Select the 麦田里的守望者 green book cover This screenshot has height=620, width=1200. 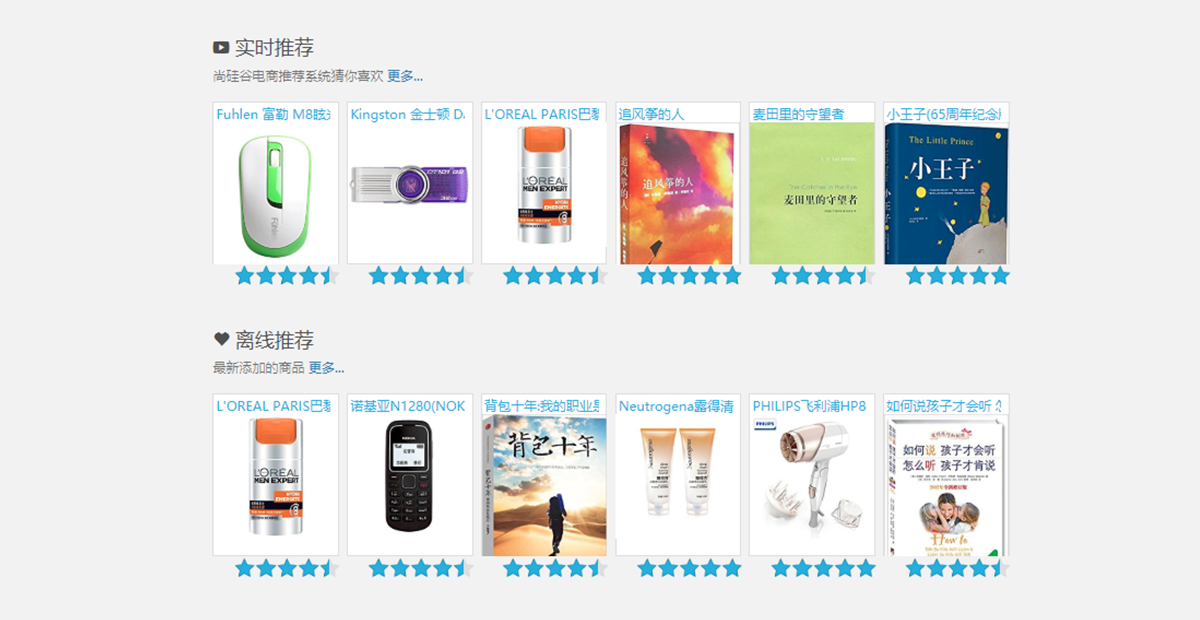[812, 194]
